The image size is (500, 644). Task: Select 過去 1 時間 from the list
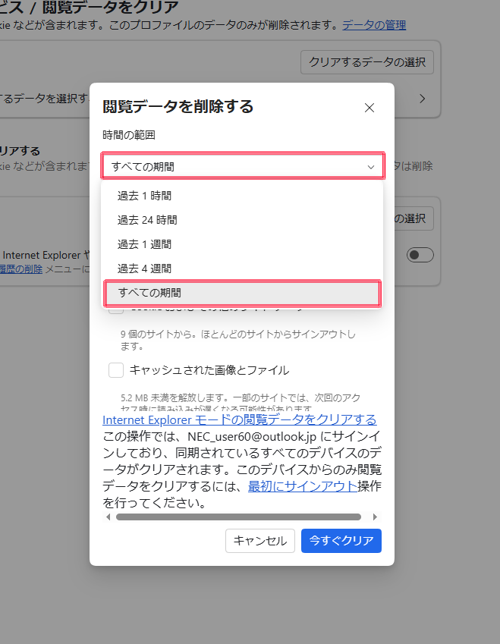(242, 196)
